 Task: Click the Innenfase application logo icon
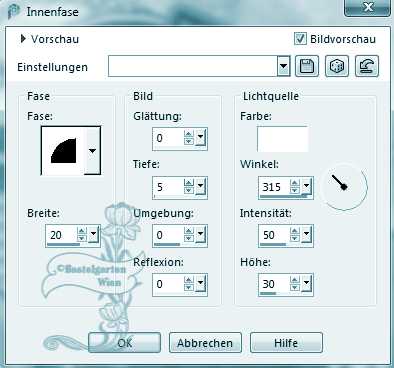[x=14, y=12]
